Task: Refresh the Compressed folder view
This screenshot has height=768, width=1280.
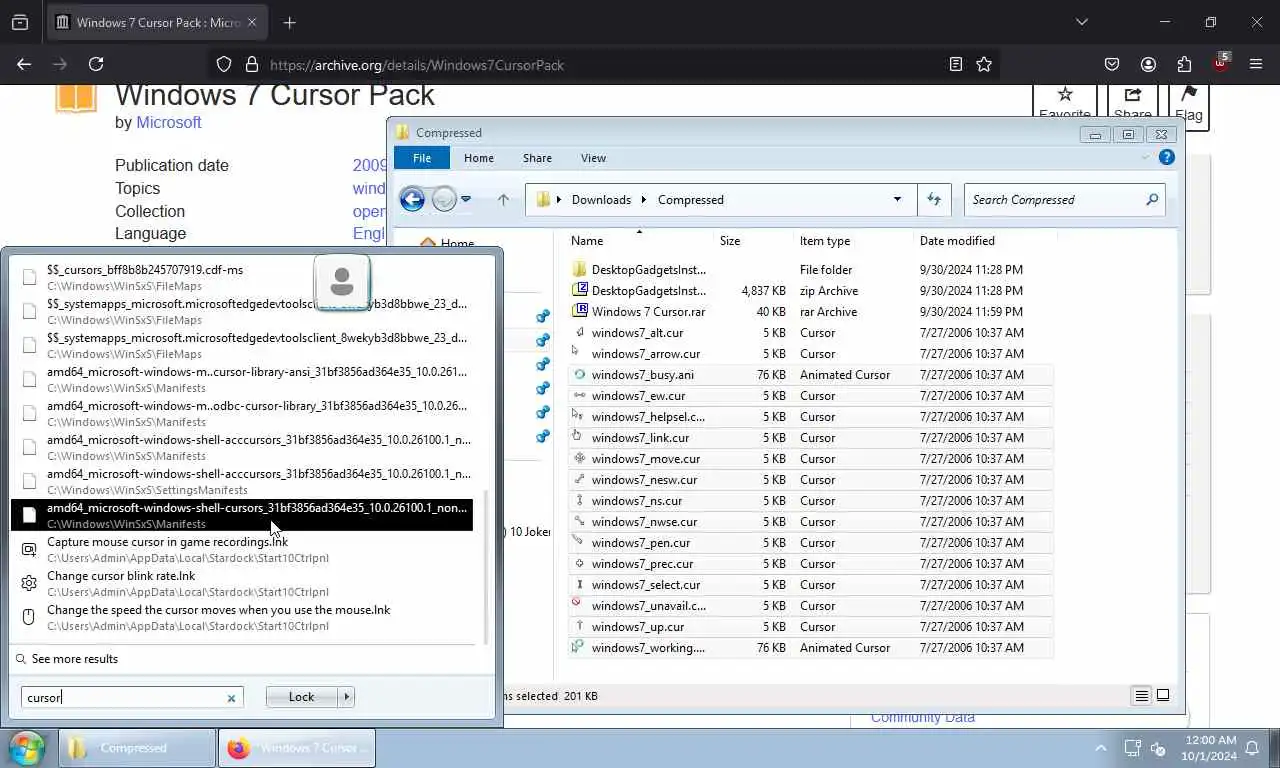Action: 934,199
